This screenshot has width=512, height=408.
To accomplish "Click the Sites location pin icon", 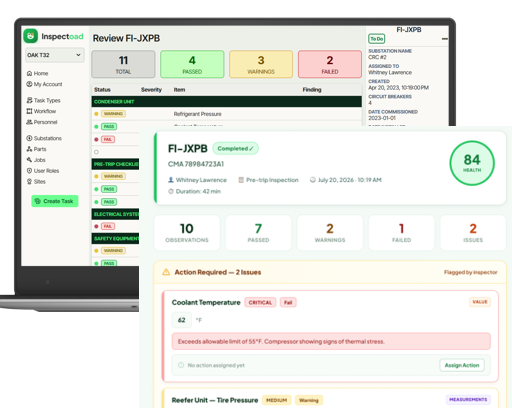I will (x=29, y=181).
